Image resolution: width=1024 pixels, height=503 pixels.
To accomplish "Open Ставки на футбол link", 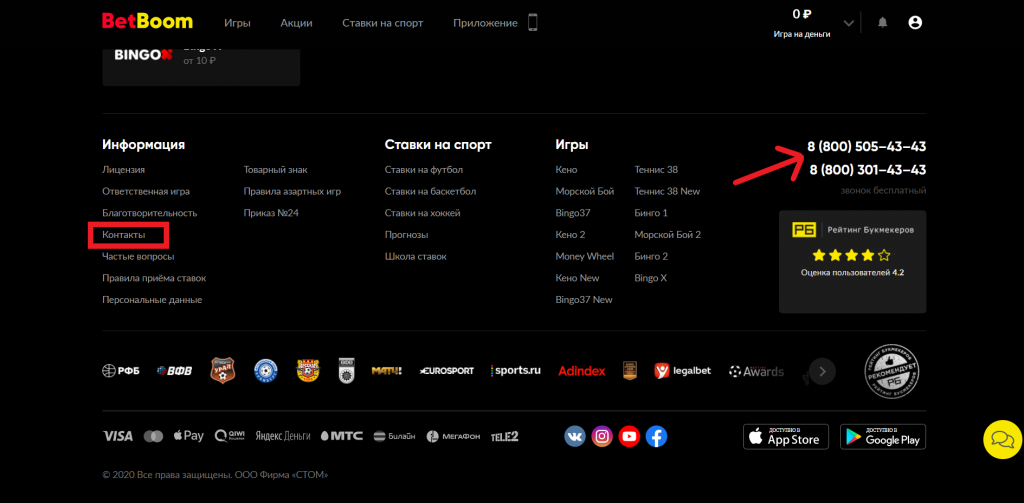I will (424, 170).
